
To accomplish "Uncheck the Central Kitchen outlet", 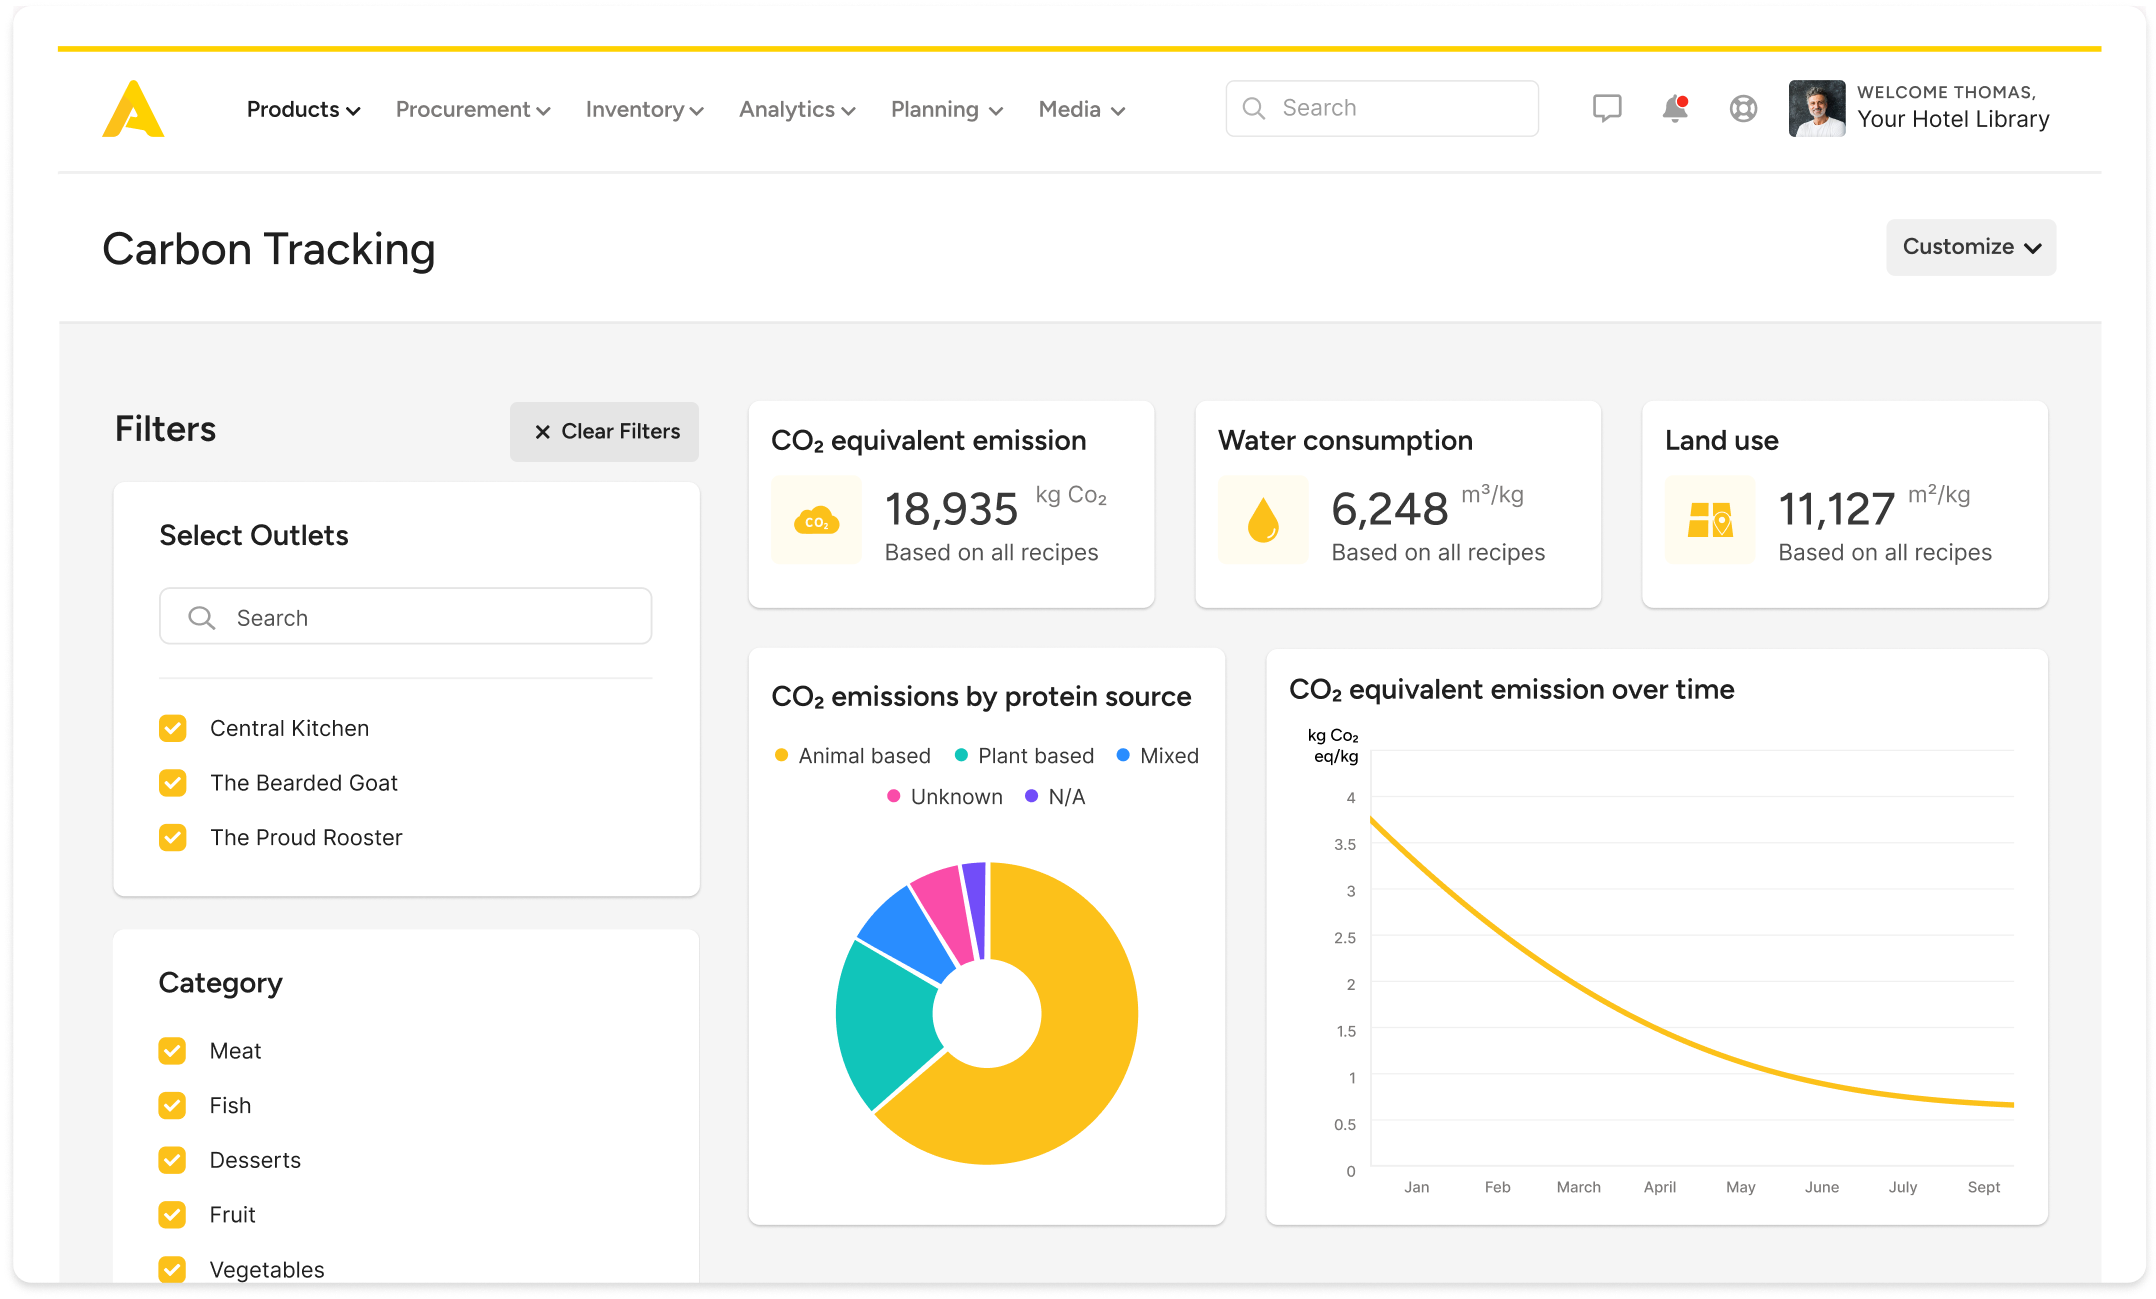I will coord(173,728).
